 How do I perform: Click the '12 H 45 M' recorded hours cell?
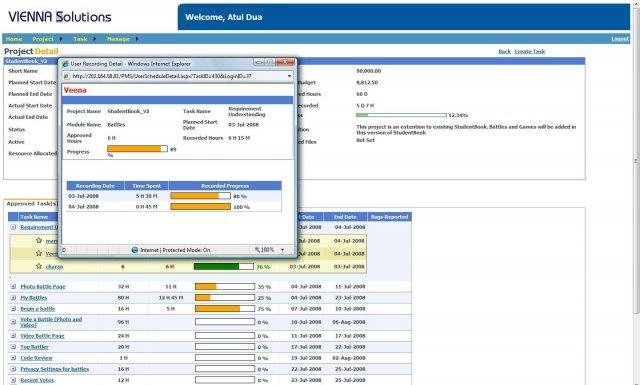(x=171, y=298)
